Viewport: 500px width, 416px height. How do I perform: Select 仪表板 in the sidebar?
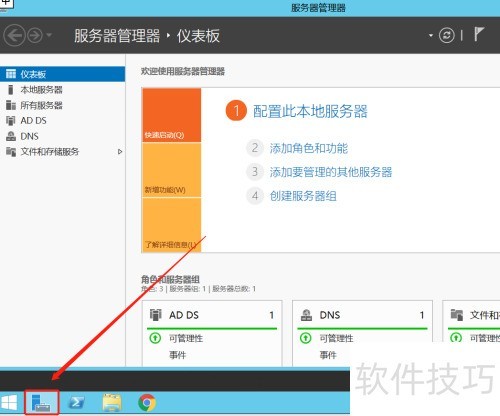pos(62,74)
